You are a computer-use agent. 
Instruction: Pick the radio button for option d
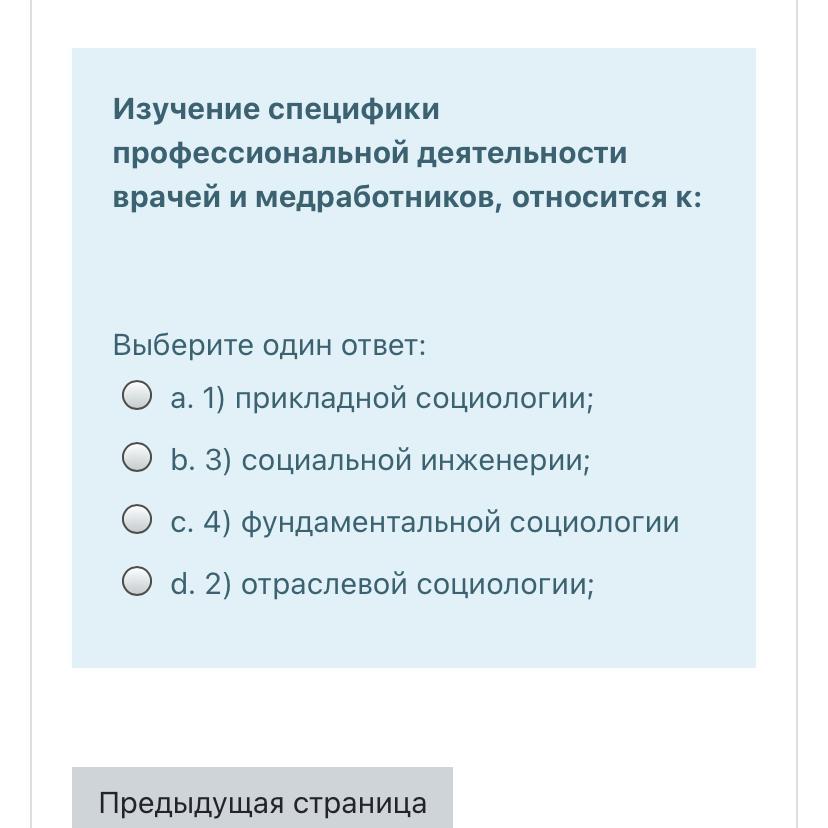point(137,582)
